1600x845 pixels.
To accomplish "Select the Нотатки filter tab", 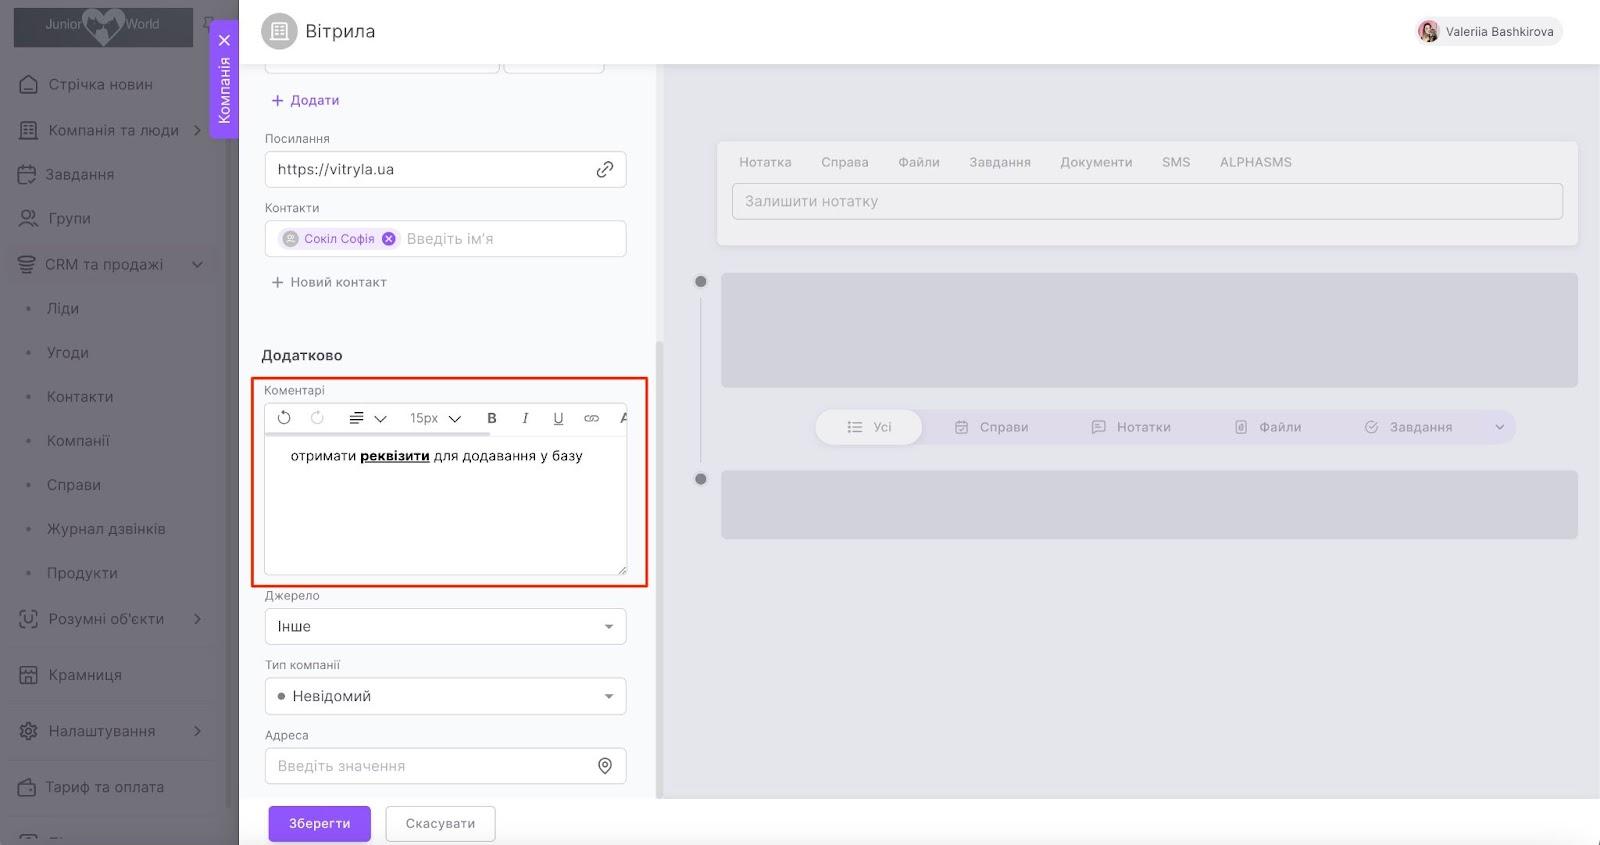I will click(x=1131, y=427).
